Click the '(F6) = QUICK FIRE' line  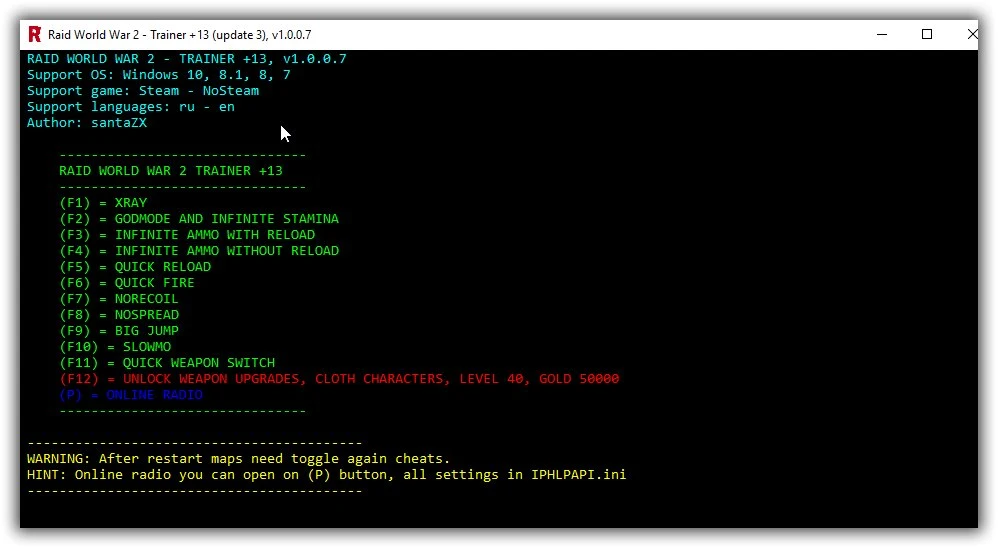coord(127,282)
